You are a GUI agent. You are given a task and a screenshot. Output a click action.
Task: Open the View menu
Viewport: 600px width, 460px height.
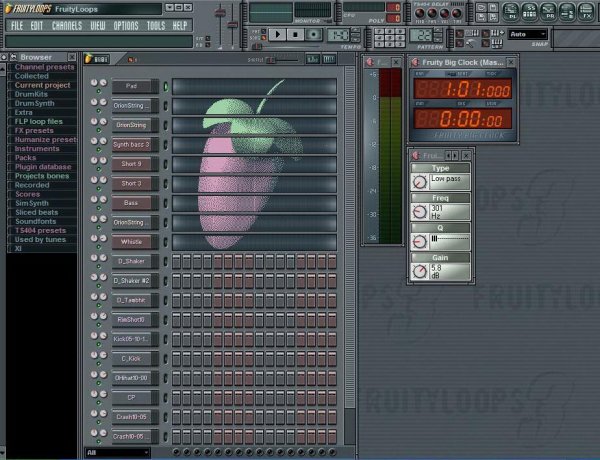point(98,26)
